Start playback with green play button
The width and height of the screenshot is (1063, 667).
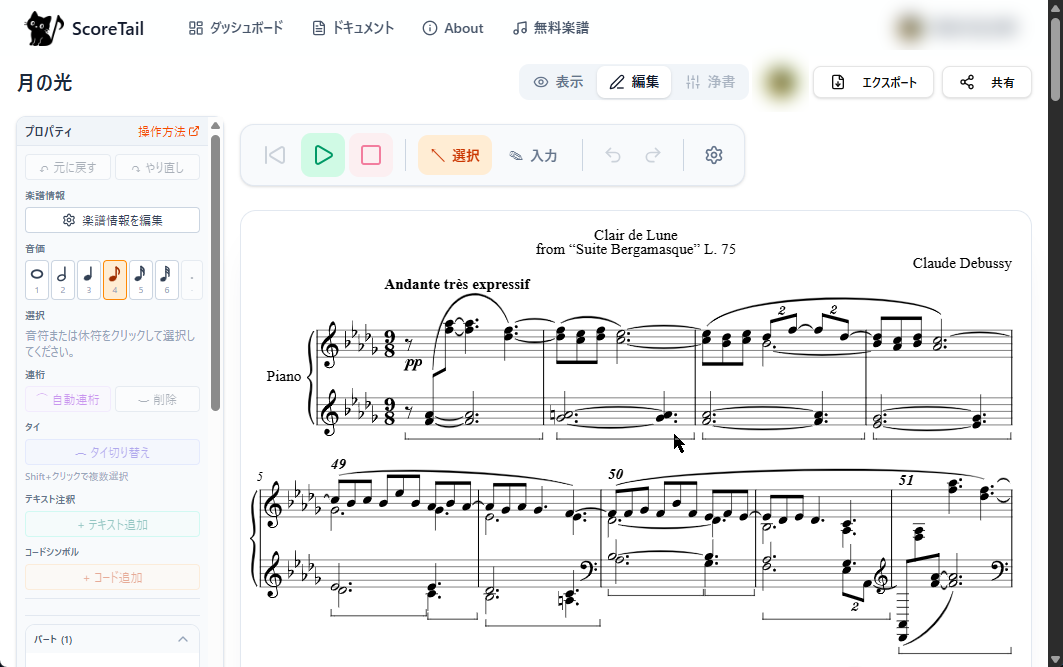(x=323, y=155)
